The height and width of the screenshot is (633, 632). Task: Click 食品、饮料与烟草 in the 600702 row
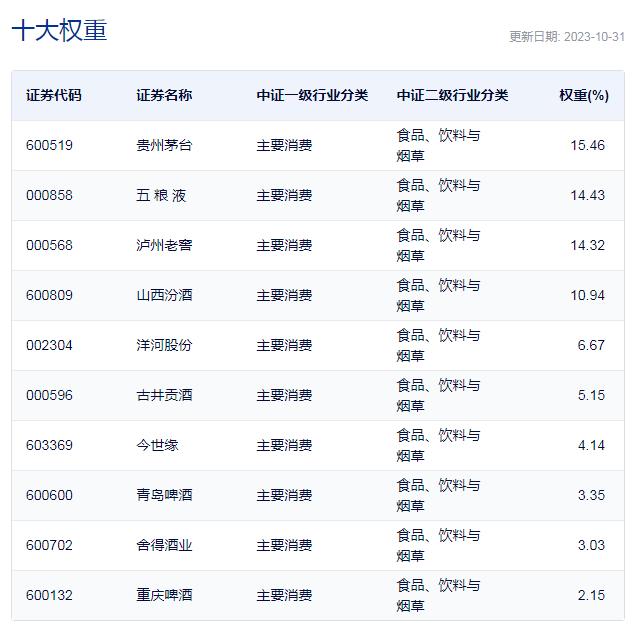438,545
